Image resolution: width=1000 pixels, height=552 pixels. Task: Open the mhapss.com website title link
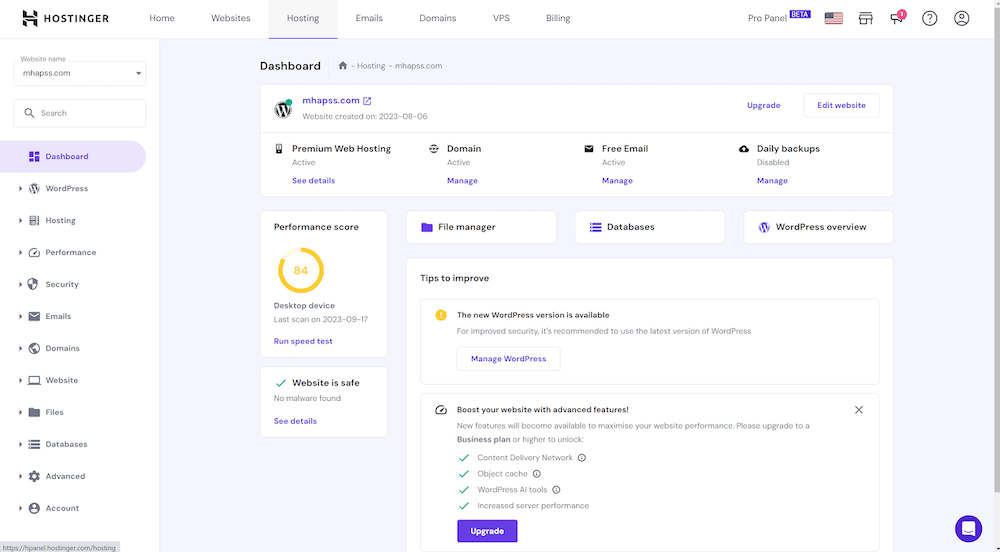pyautogui.click(x=331, y=101)
